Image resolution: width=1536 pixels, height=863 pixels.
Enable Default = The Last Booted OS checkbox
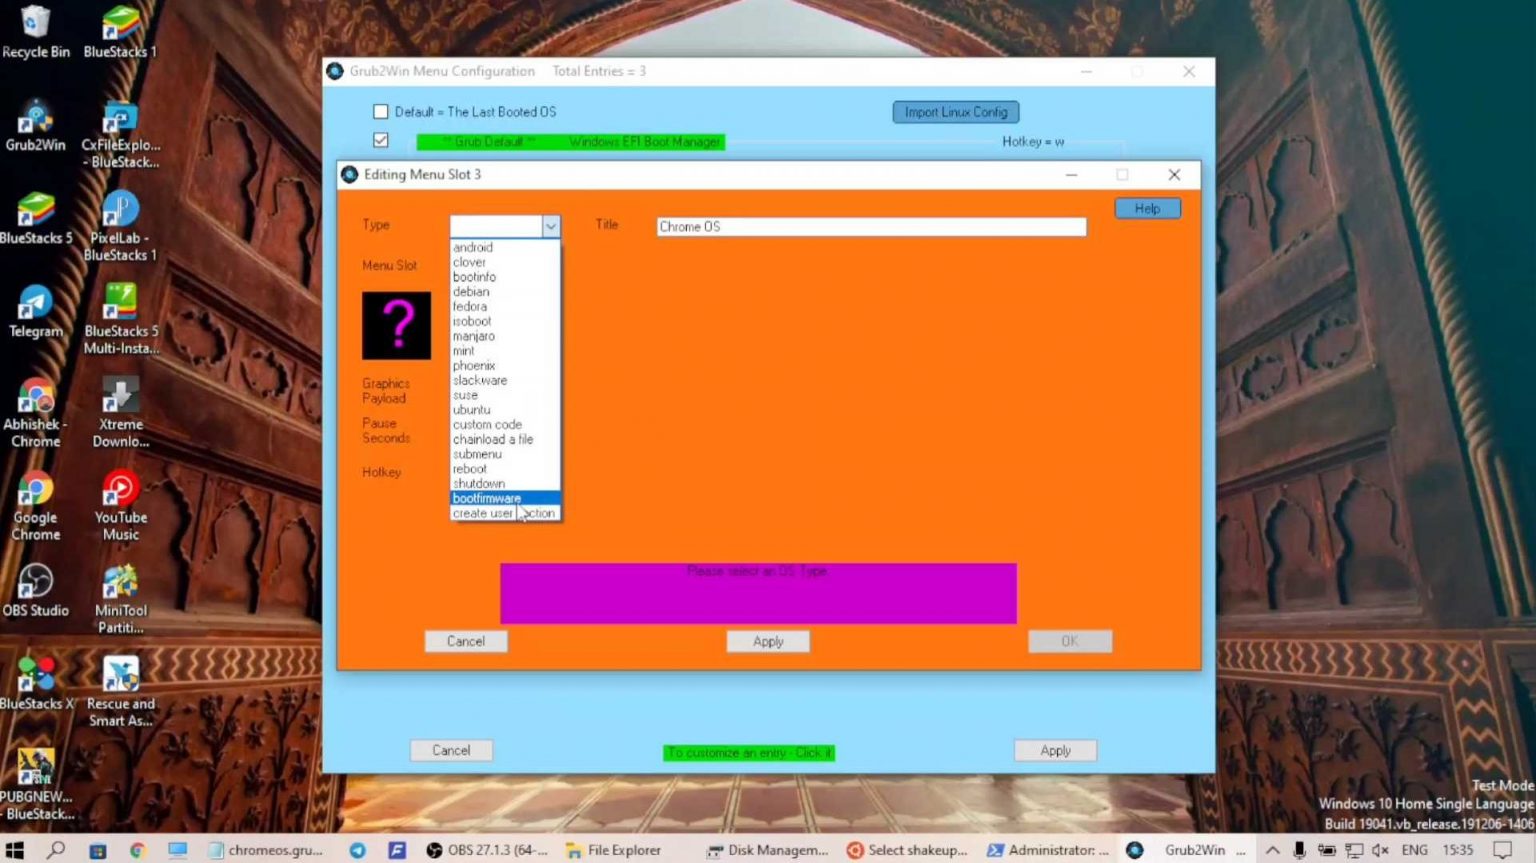[381, 112]
